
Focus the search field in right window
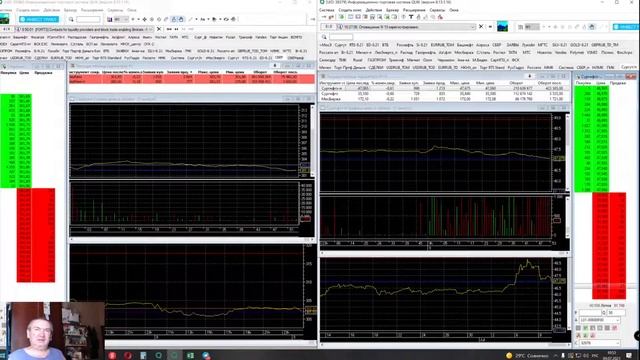(341, 37)
